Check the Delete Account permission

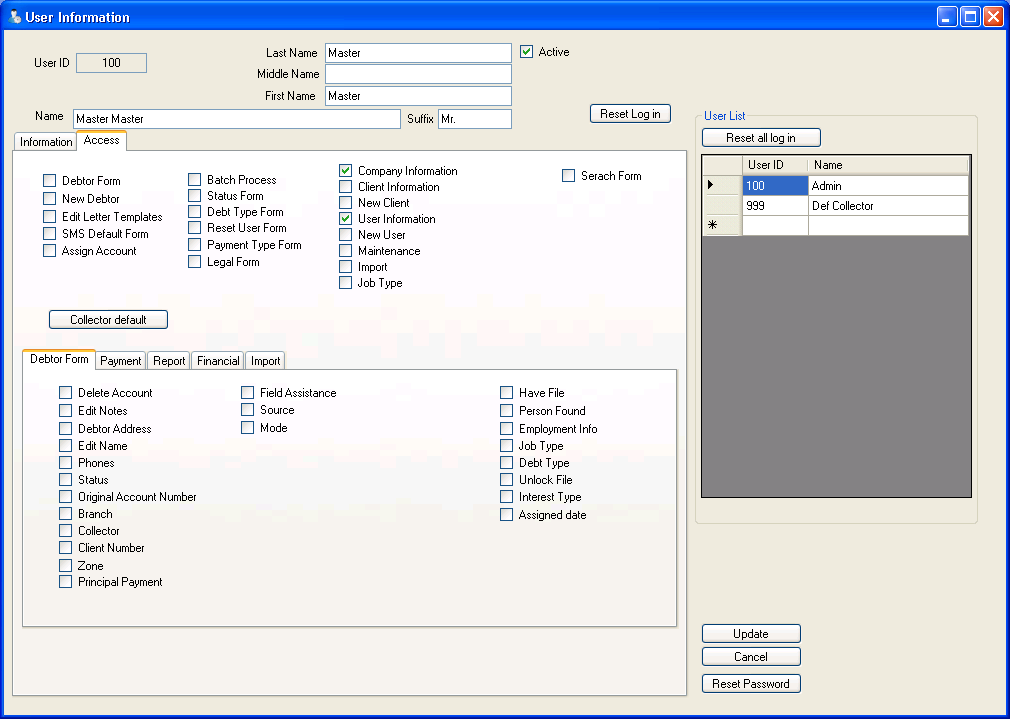click(66, 393)
